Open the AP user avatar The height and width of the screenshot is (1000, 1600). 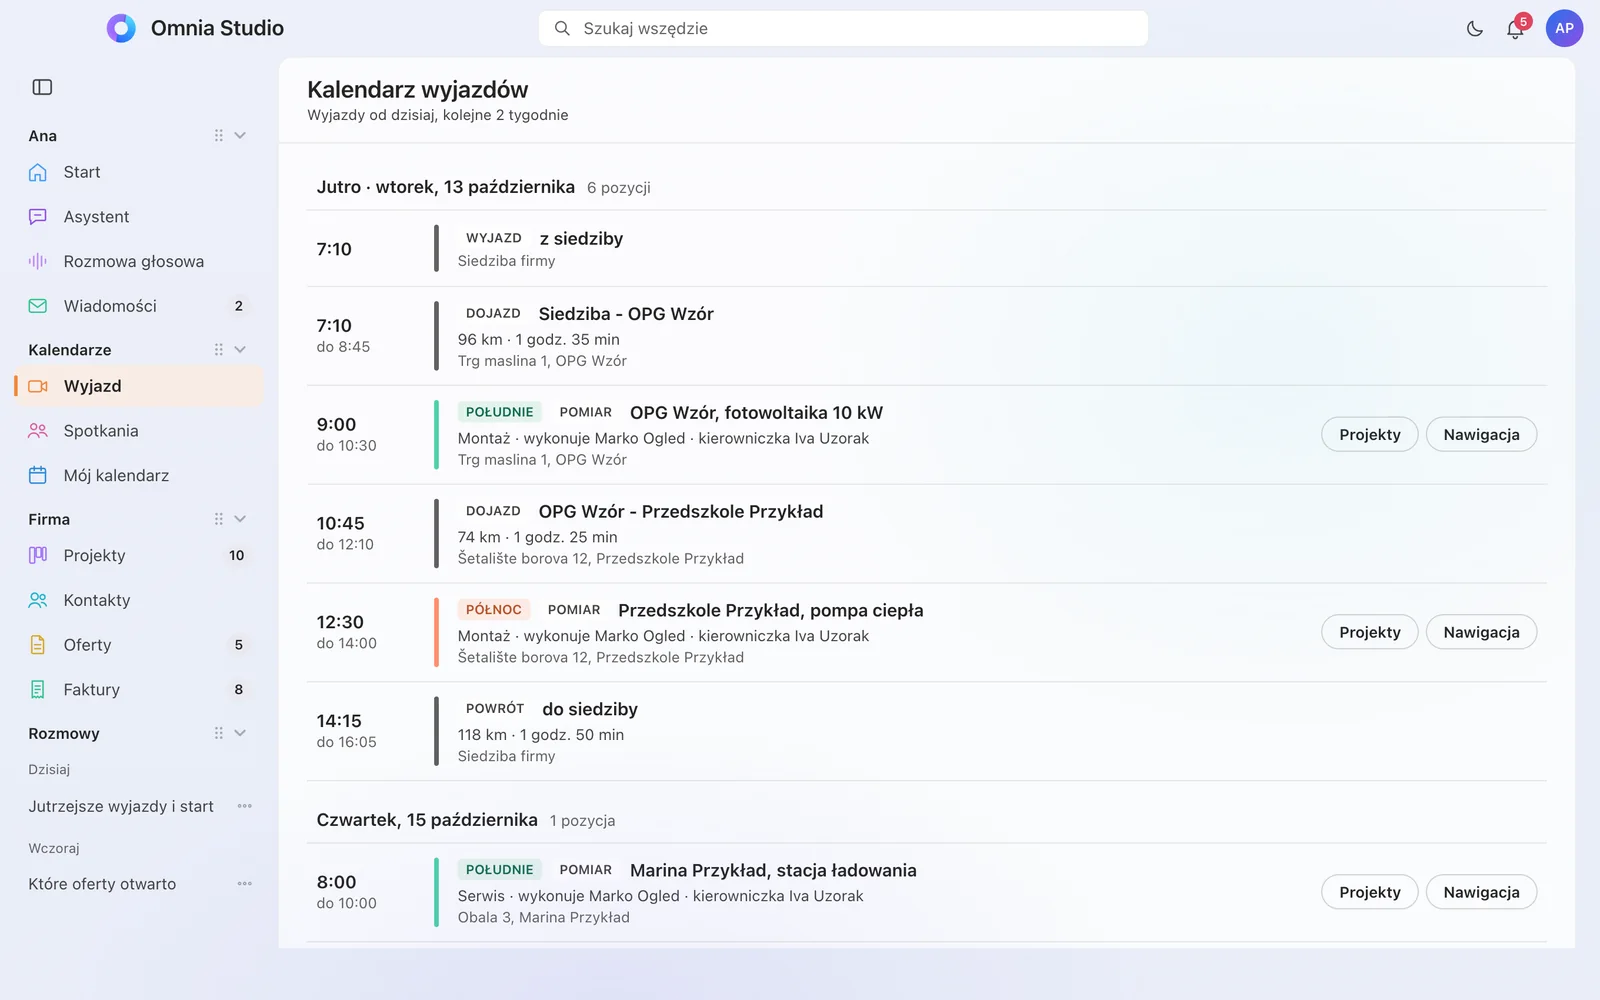point(1564,28)
